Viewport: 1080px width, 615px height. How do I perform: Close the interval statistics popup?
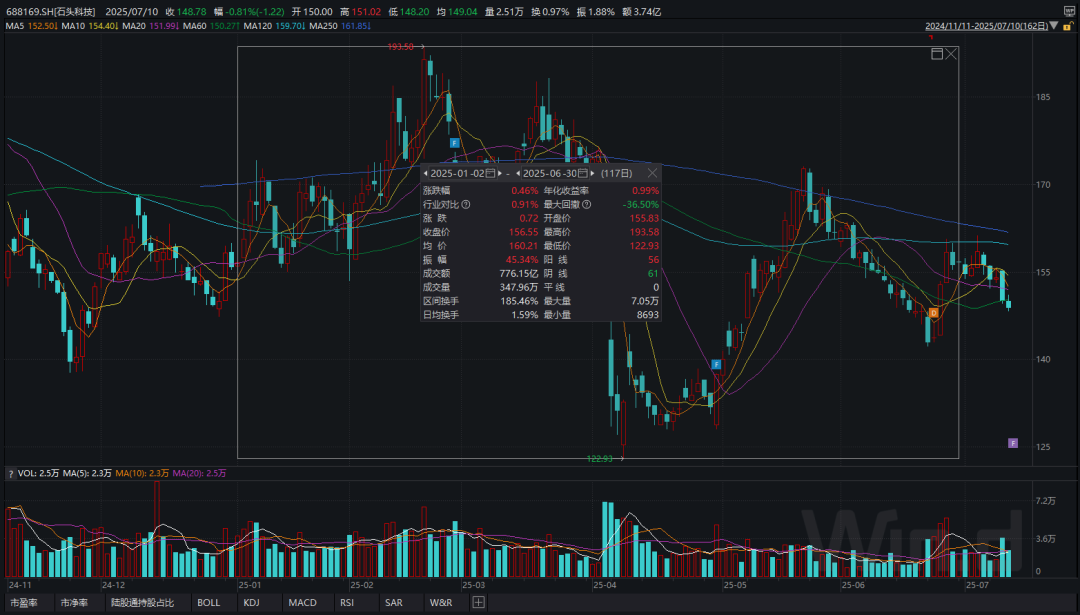pos(652,173)
